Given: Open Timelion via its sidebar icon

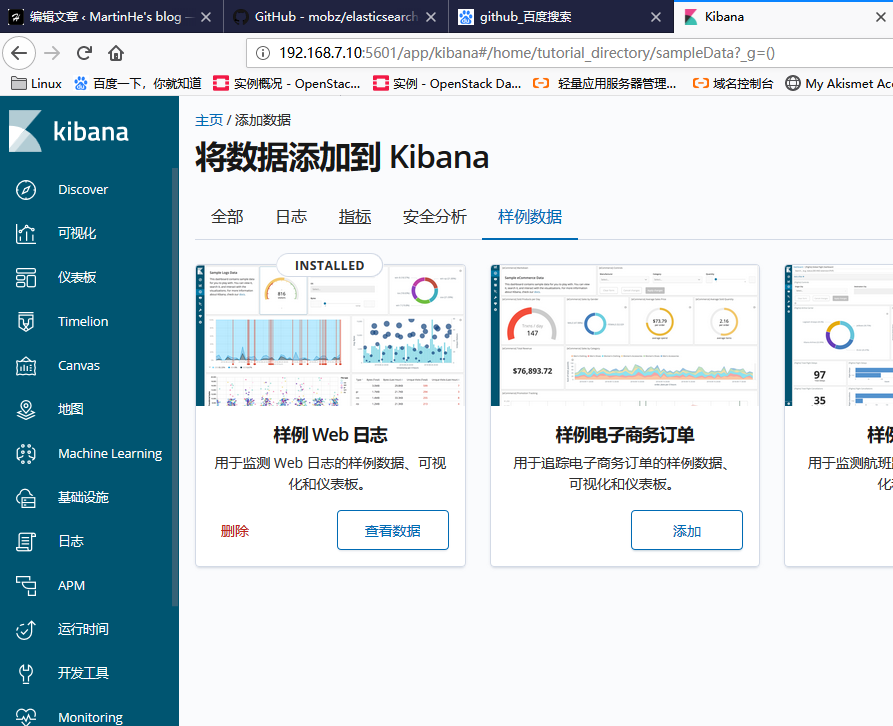Looking at the screenshot, I should click(x=27, y=322).
